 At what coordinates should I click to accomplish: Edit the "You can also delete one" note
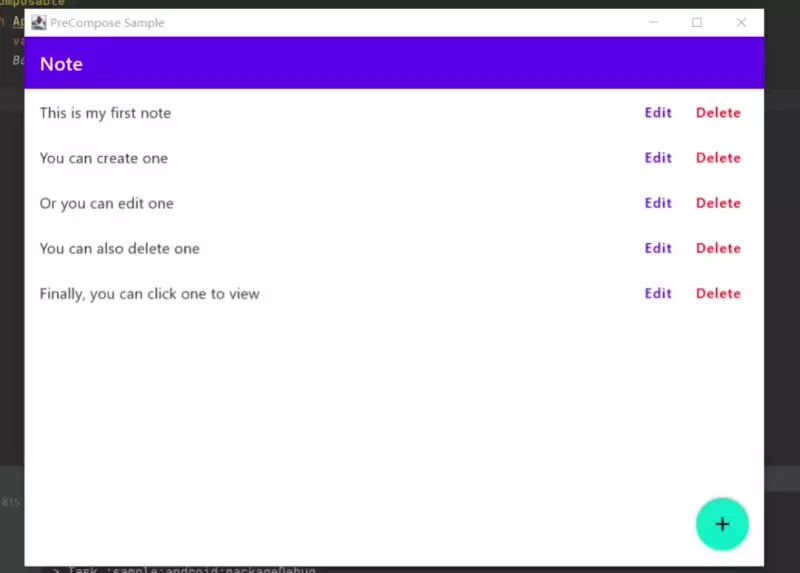658,248
